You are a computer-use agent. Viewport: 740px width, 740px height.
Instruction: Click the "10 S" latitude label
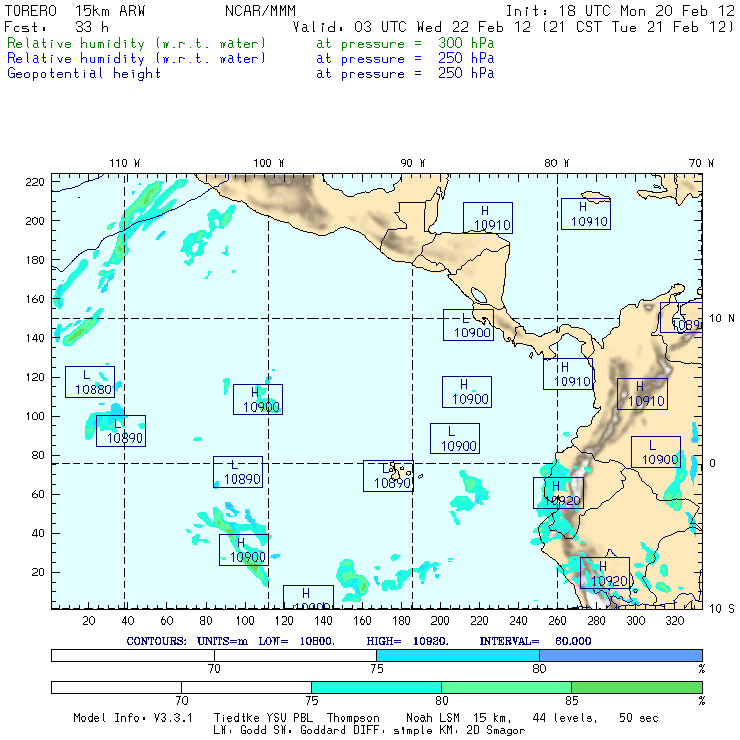[x=722, y=609]
